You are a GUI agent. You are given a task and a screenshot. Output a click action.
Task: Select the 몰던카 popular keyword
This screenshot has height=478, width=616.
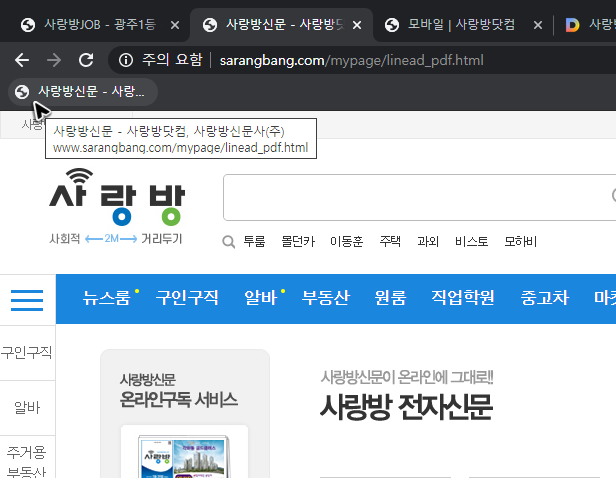point(298,241)
